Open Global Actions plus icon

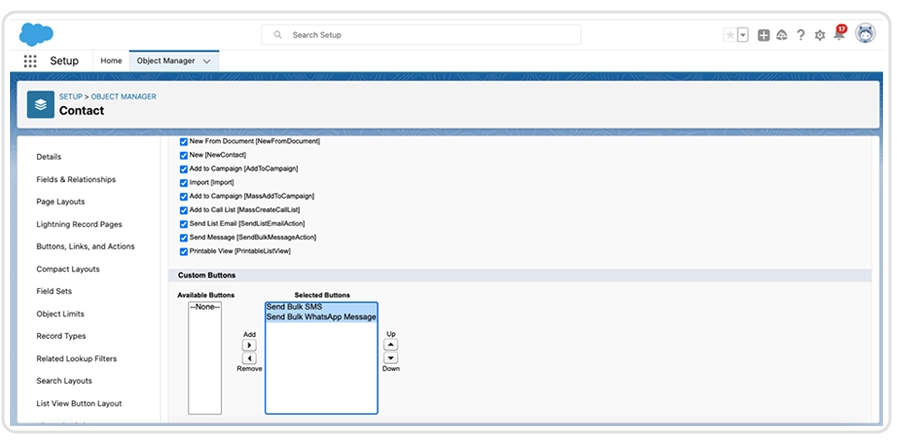pyautogui.click(x=763, y=35)
